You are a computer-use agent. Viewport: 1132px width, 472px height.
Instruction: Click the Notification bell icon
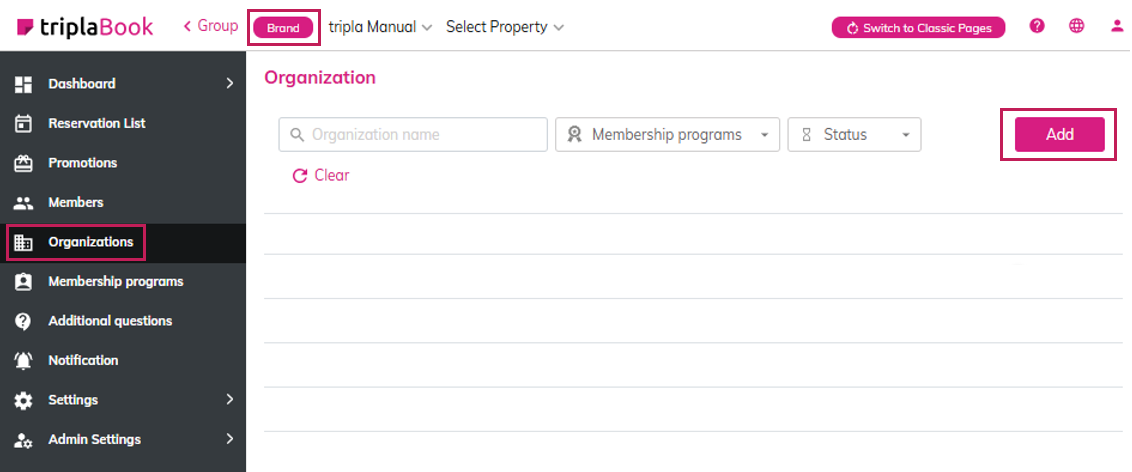pos(24,361)
